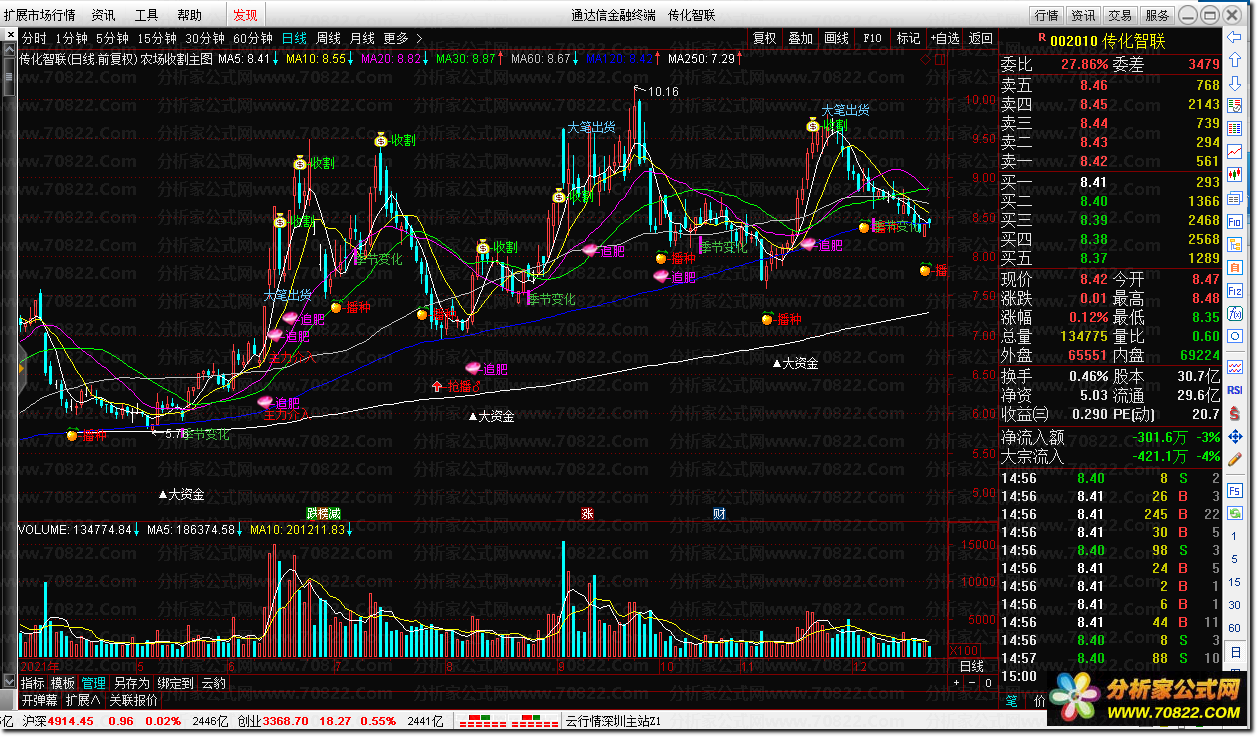
Task: Switch to 1分钟 period
Action: click(71, 38)
